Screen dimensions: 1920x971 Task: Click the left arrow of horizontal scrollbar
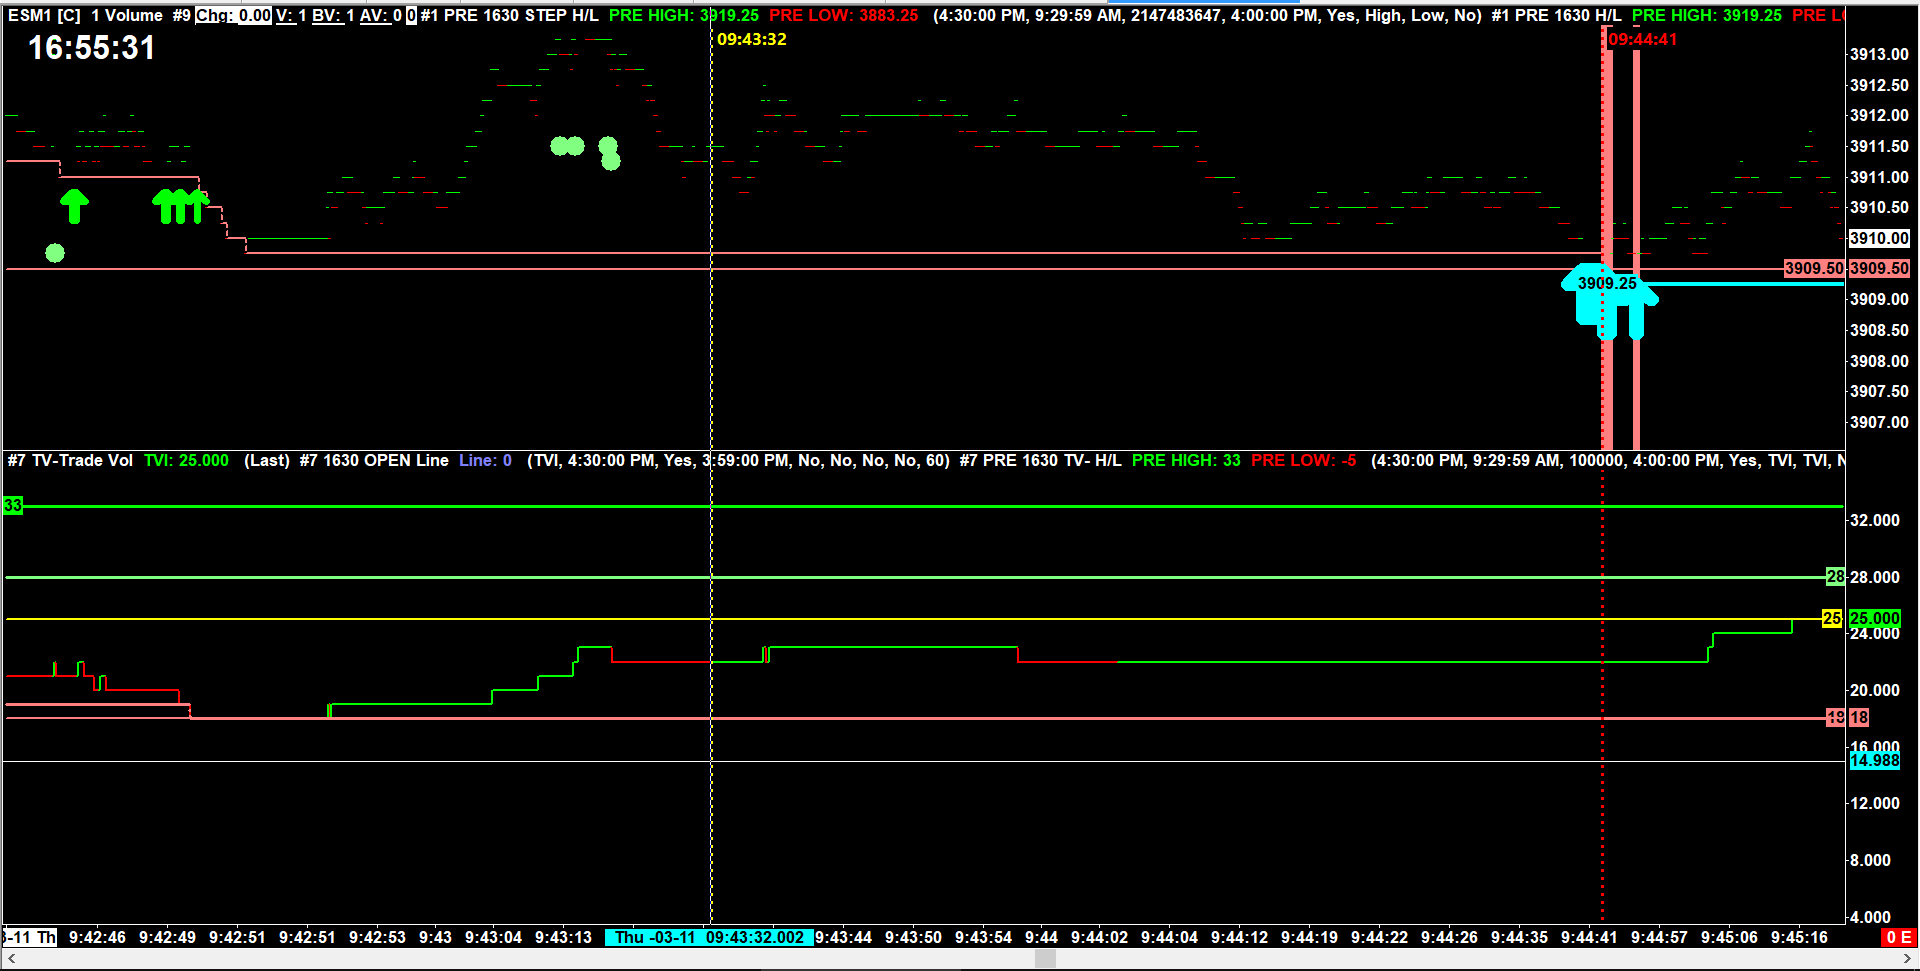(x=11, y=959)
